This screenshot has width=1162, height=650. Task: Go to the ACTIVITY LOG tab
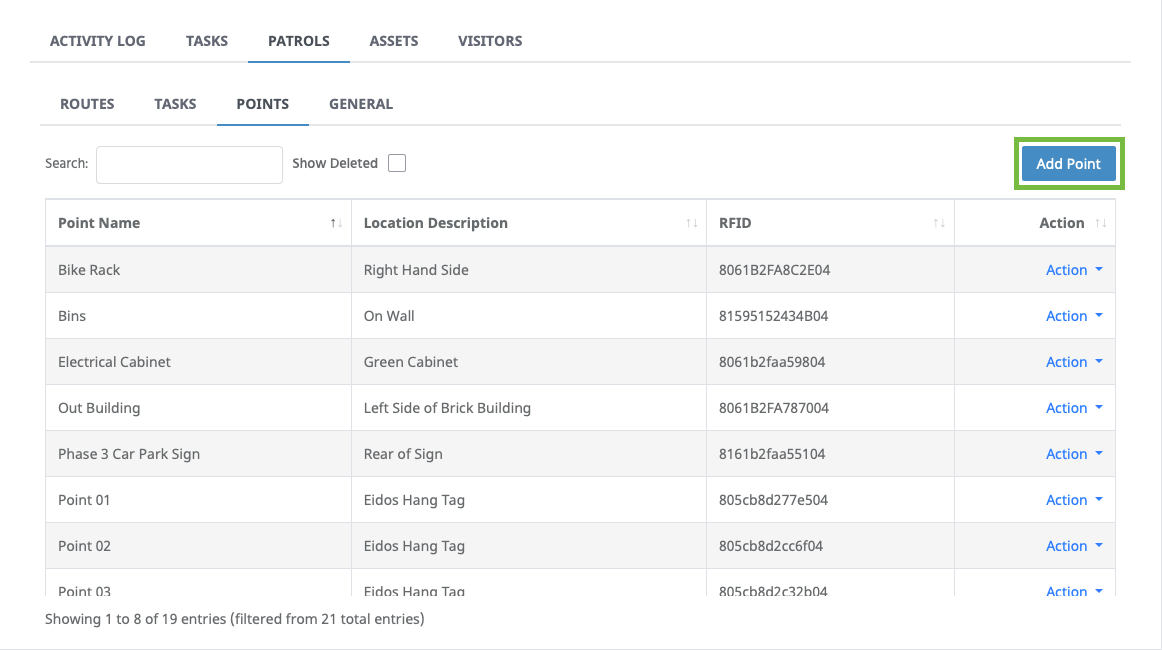point(97,41)
